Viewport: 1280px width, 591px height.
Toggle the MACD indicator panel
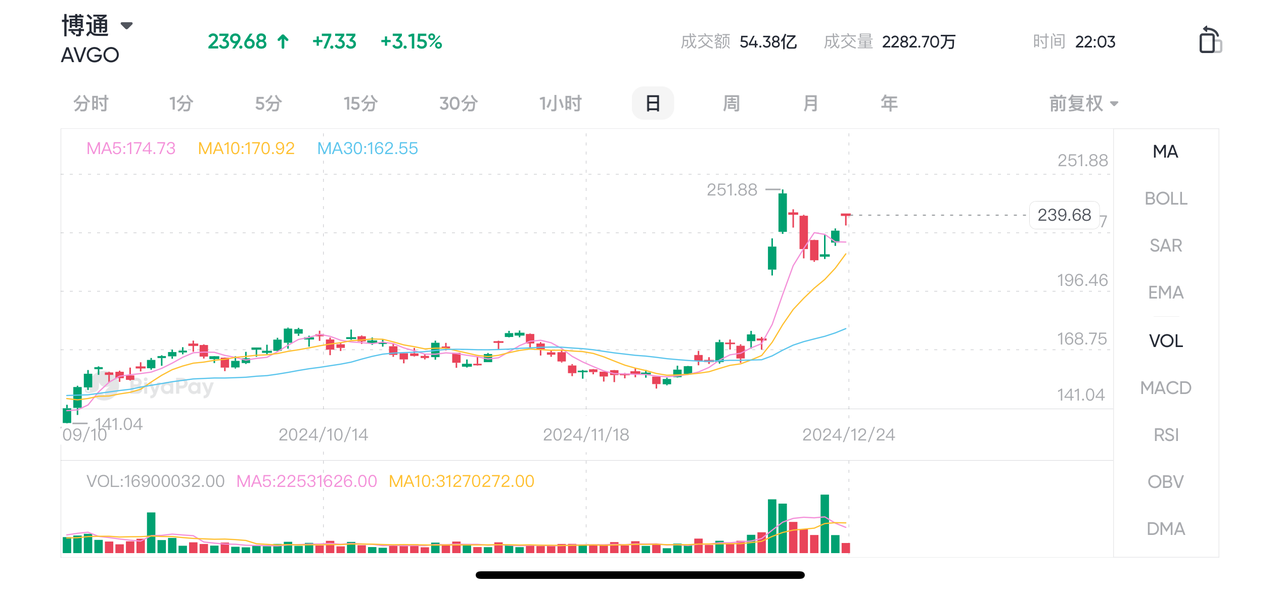click(x=1166, y=387)
